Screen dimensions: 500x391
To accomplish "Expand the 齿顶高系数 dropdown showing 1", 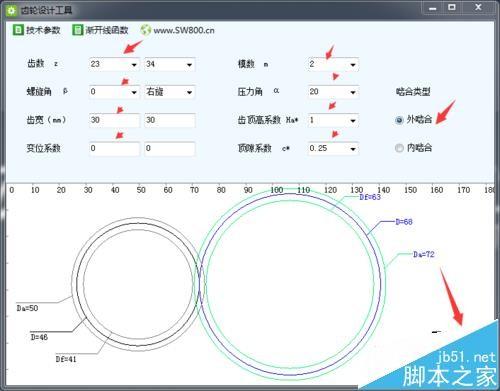I will (333, 120).
